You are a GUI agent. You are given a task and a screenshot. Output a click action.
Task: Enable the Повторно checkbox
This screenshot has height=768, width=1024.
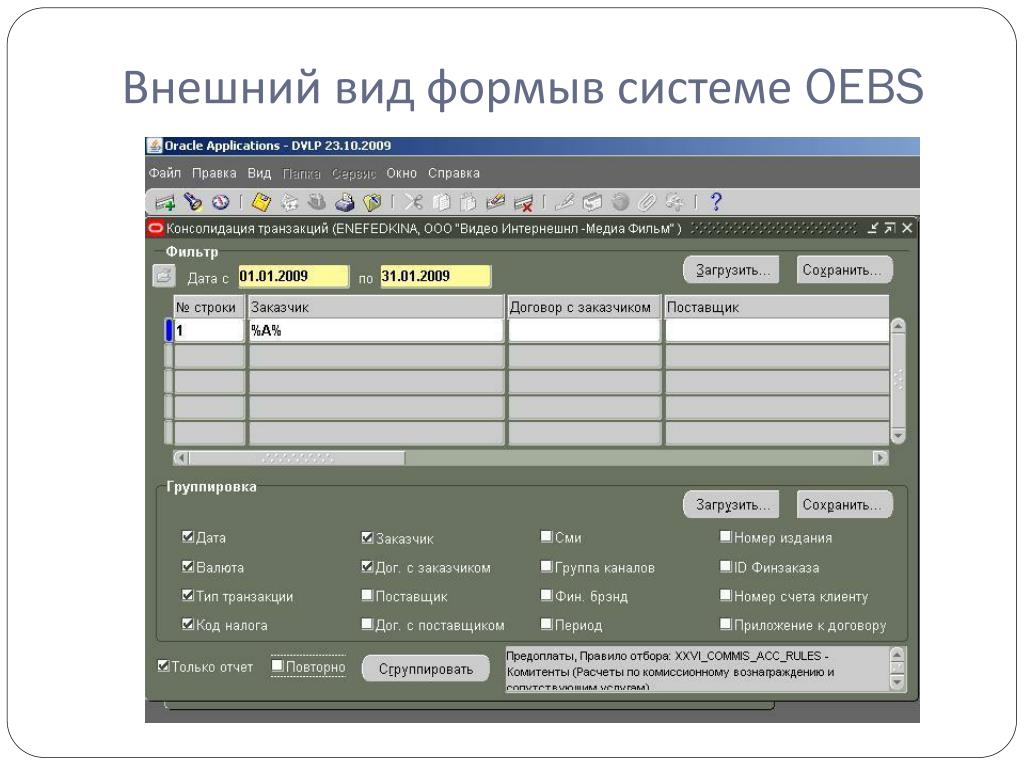(x=278, y=665)
